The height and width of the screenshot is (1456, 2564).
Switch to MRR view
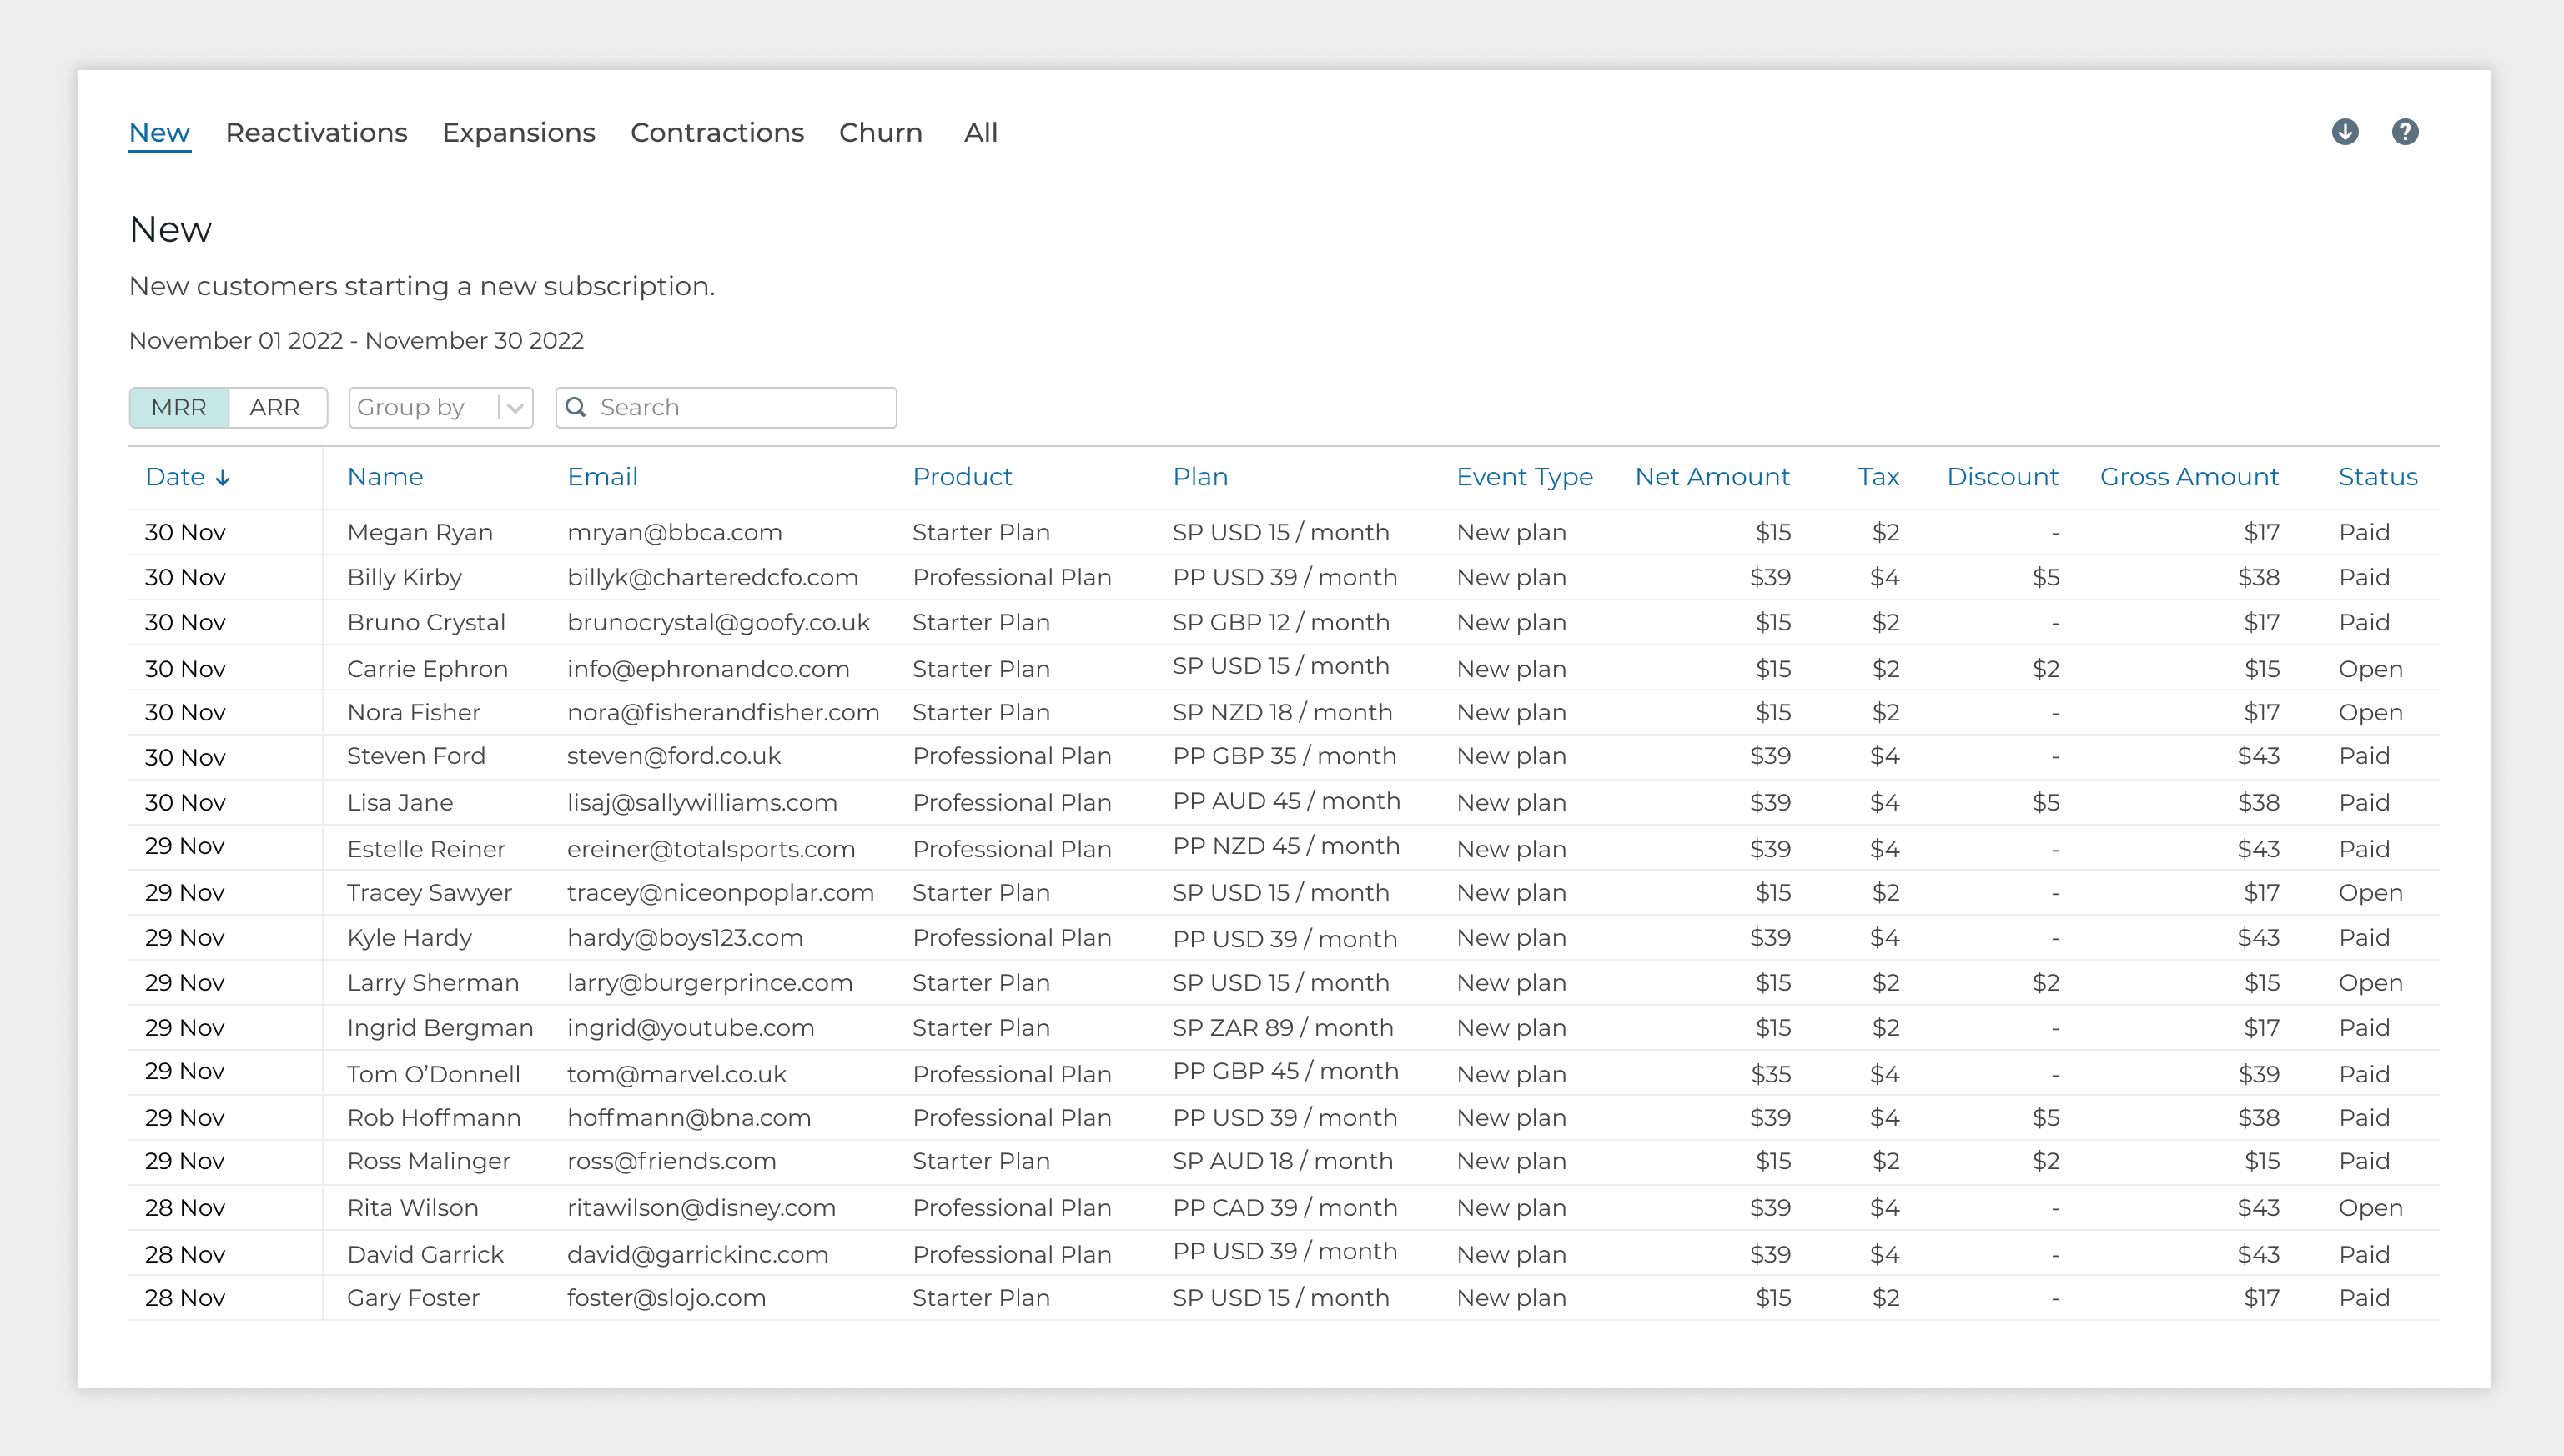(x=179, y=407)
